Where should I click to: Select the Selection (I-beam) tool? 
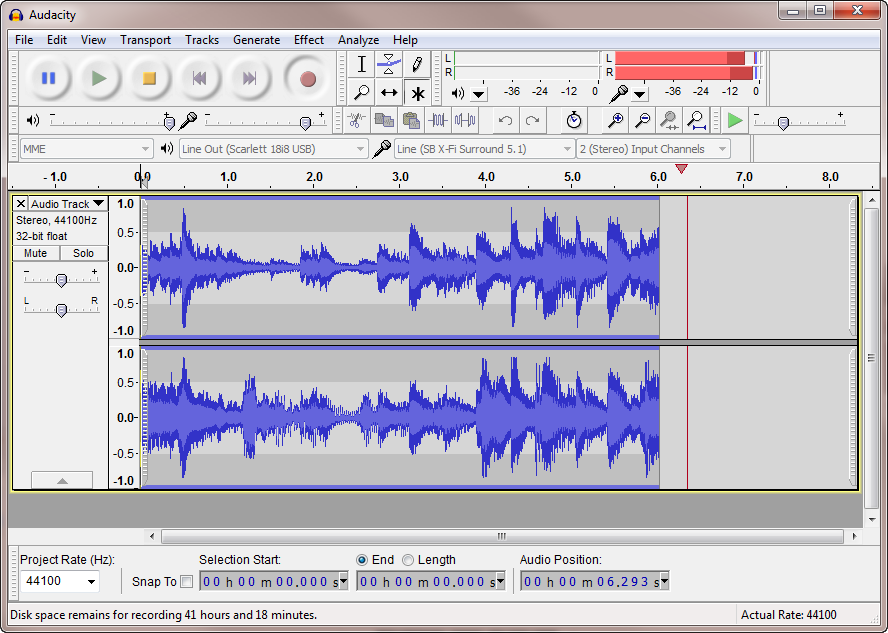coord(361,65)
